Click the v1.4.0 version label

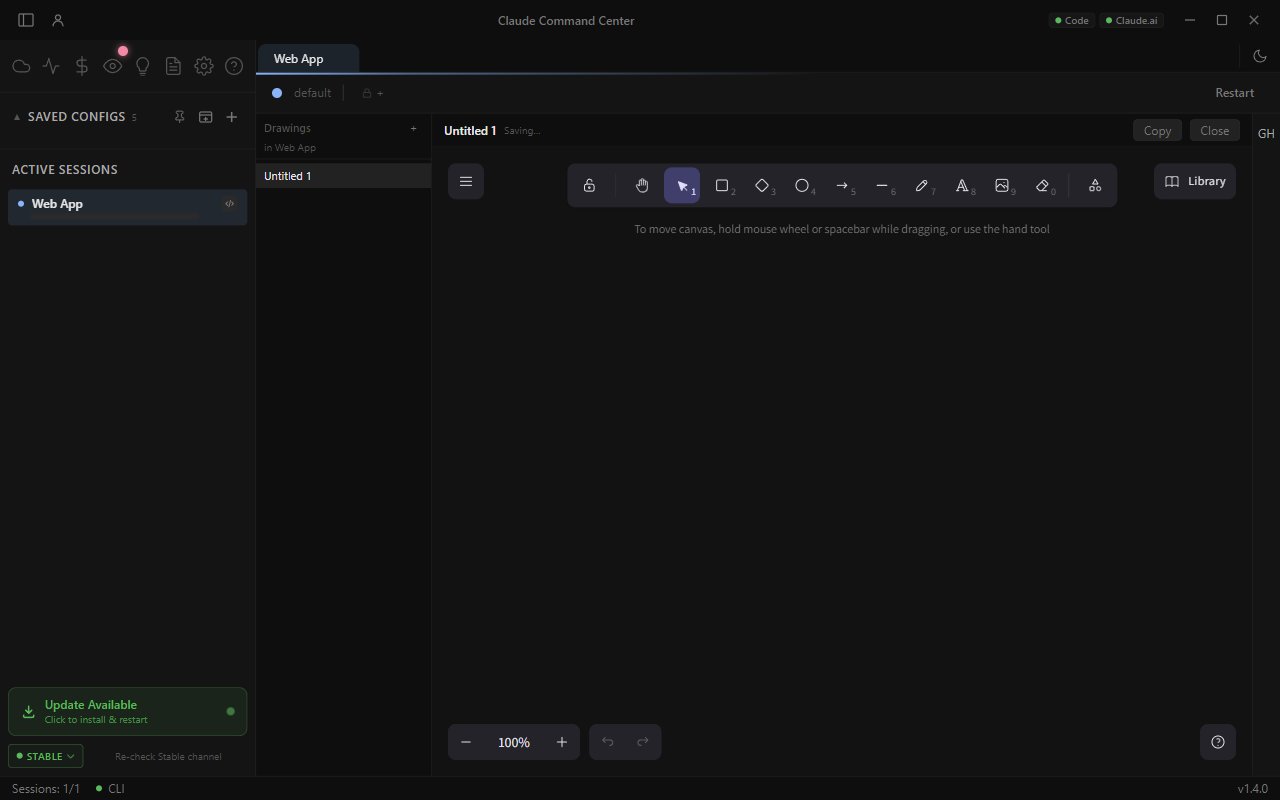(1252, 789)
